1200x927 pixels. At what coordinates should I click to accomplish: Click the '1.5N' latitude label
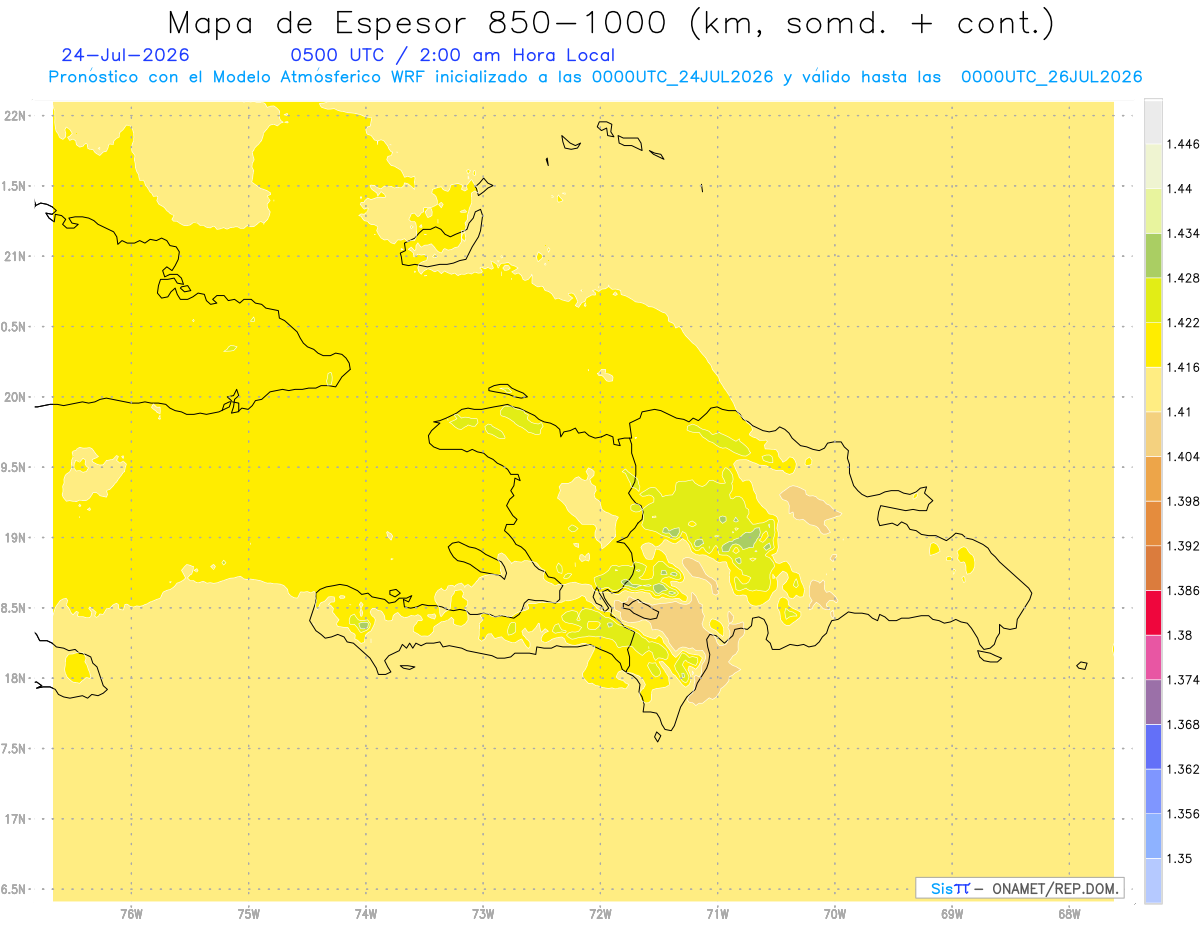point(14,186)
